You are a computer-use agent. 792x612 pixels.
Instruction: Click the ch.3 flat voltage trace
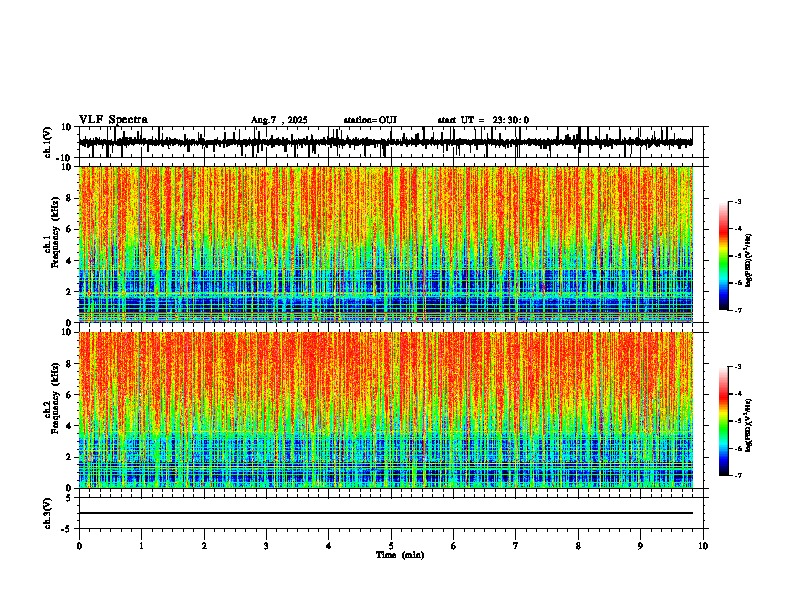tap(385, 513)
